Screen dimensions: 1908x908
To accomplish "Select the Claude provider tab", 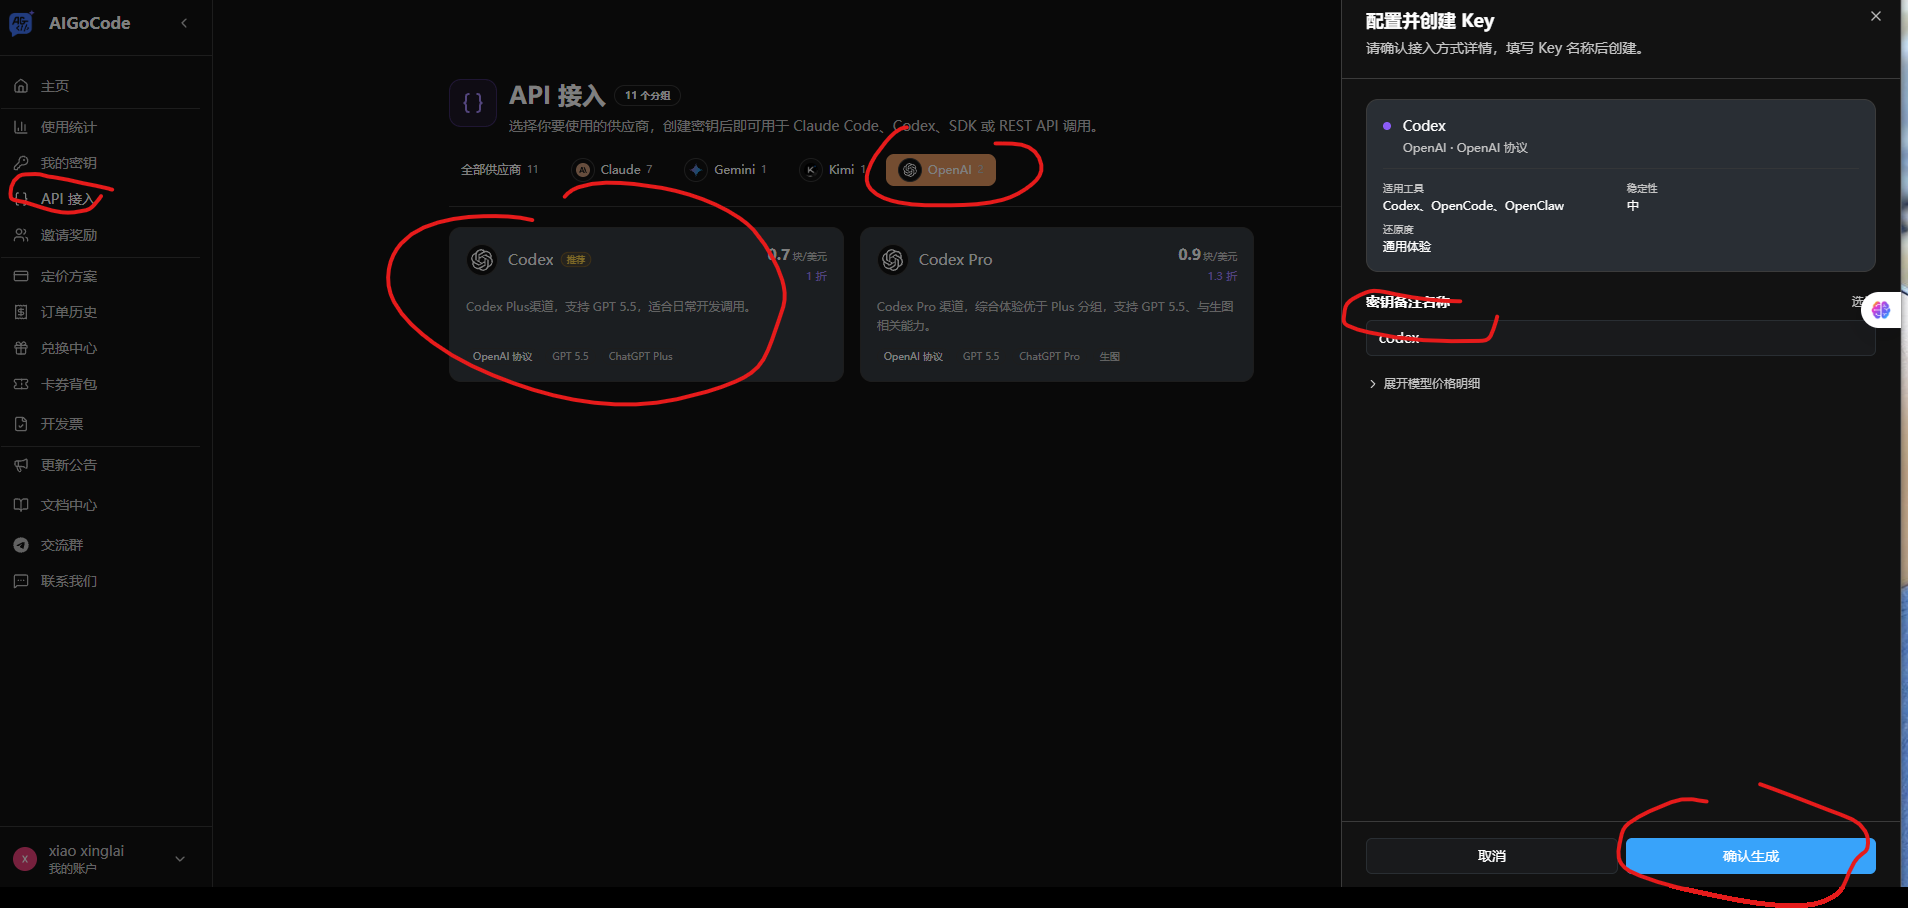I will coord(613,170).
